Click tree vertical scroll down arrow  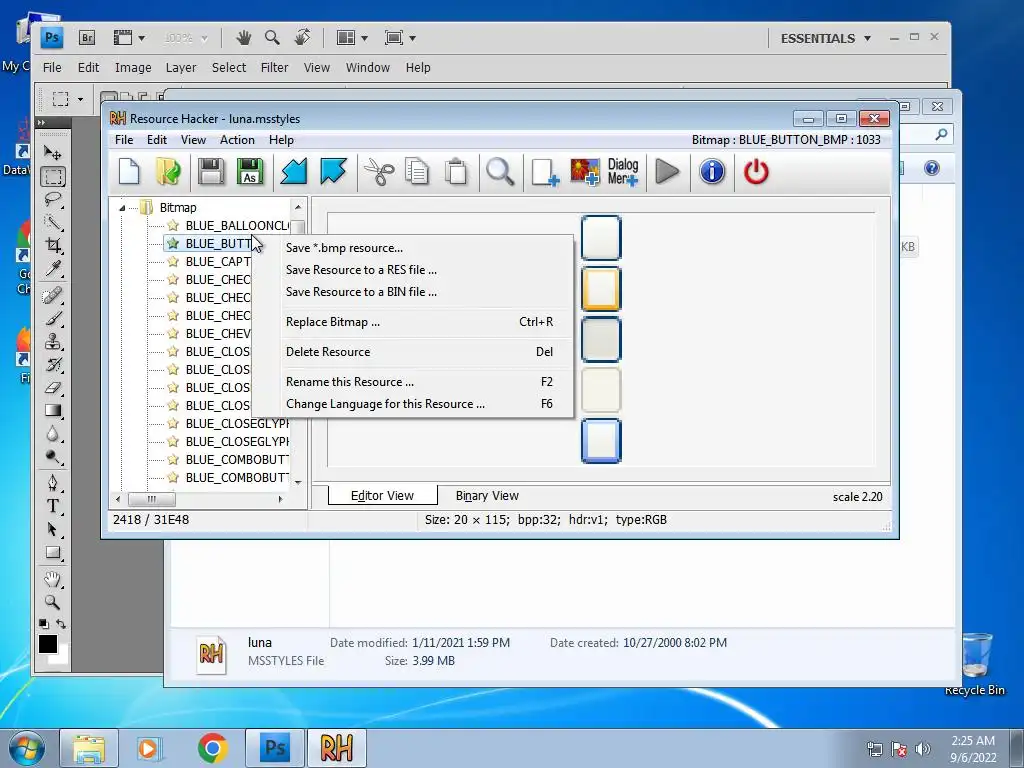tap(298, 483)
